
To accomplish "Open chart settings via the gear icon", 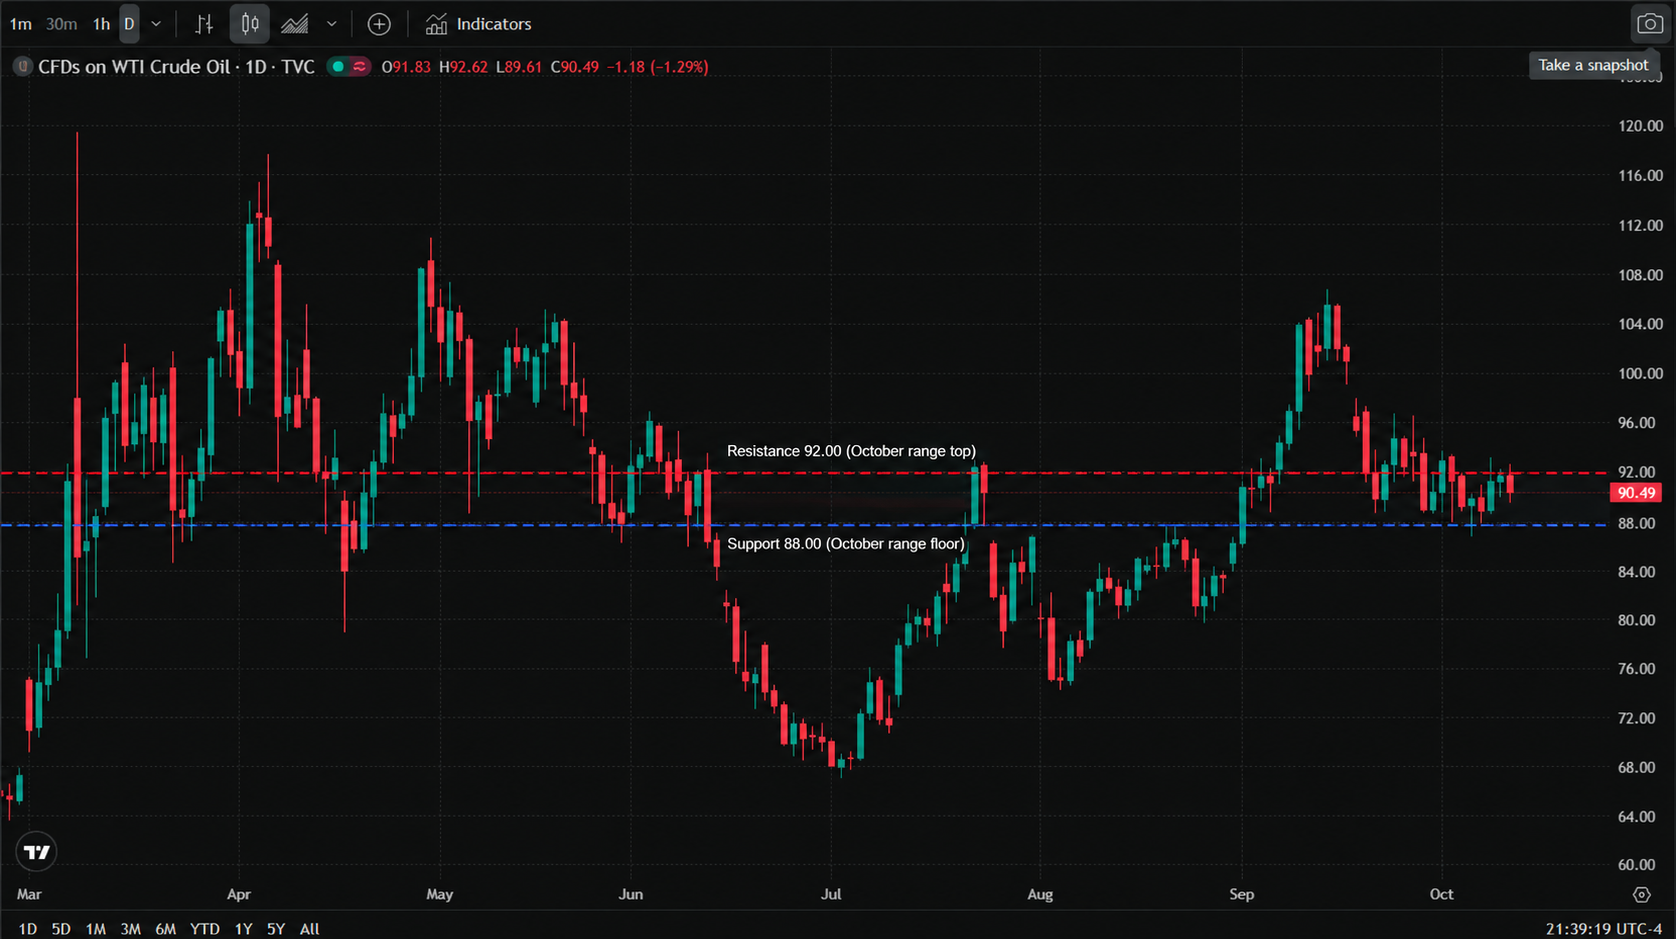I will 1641,894.
